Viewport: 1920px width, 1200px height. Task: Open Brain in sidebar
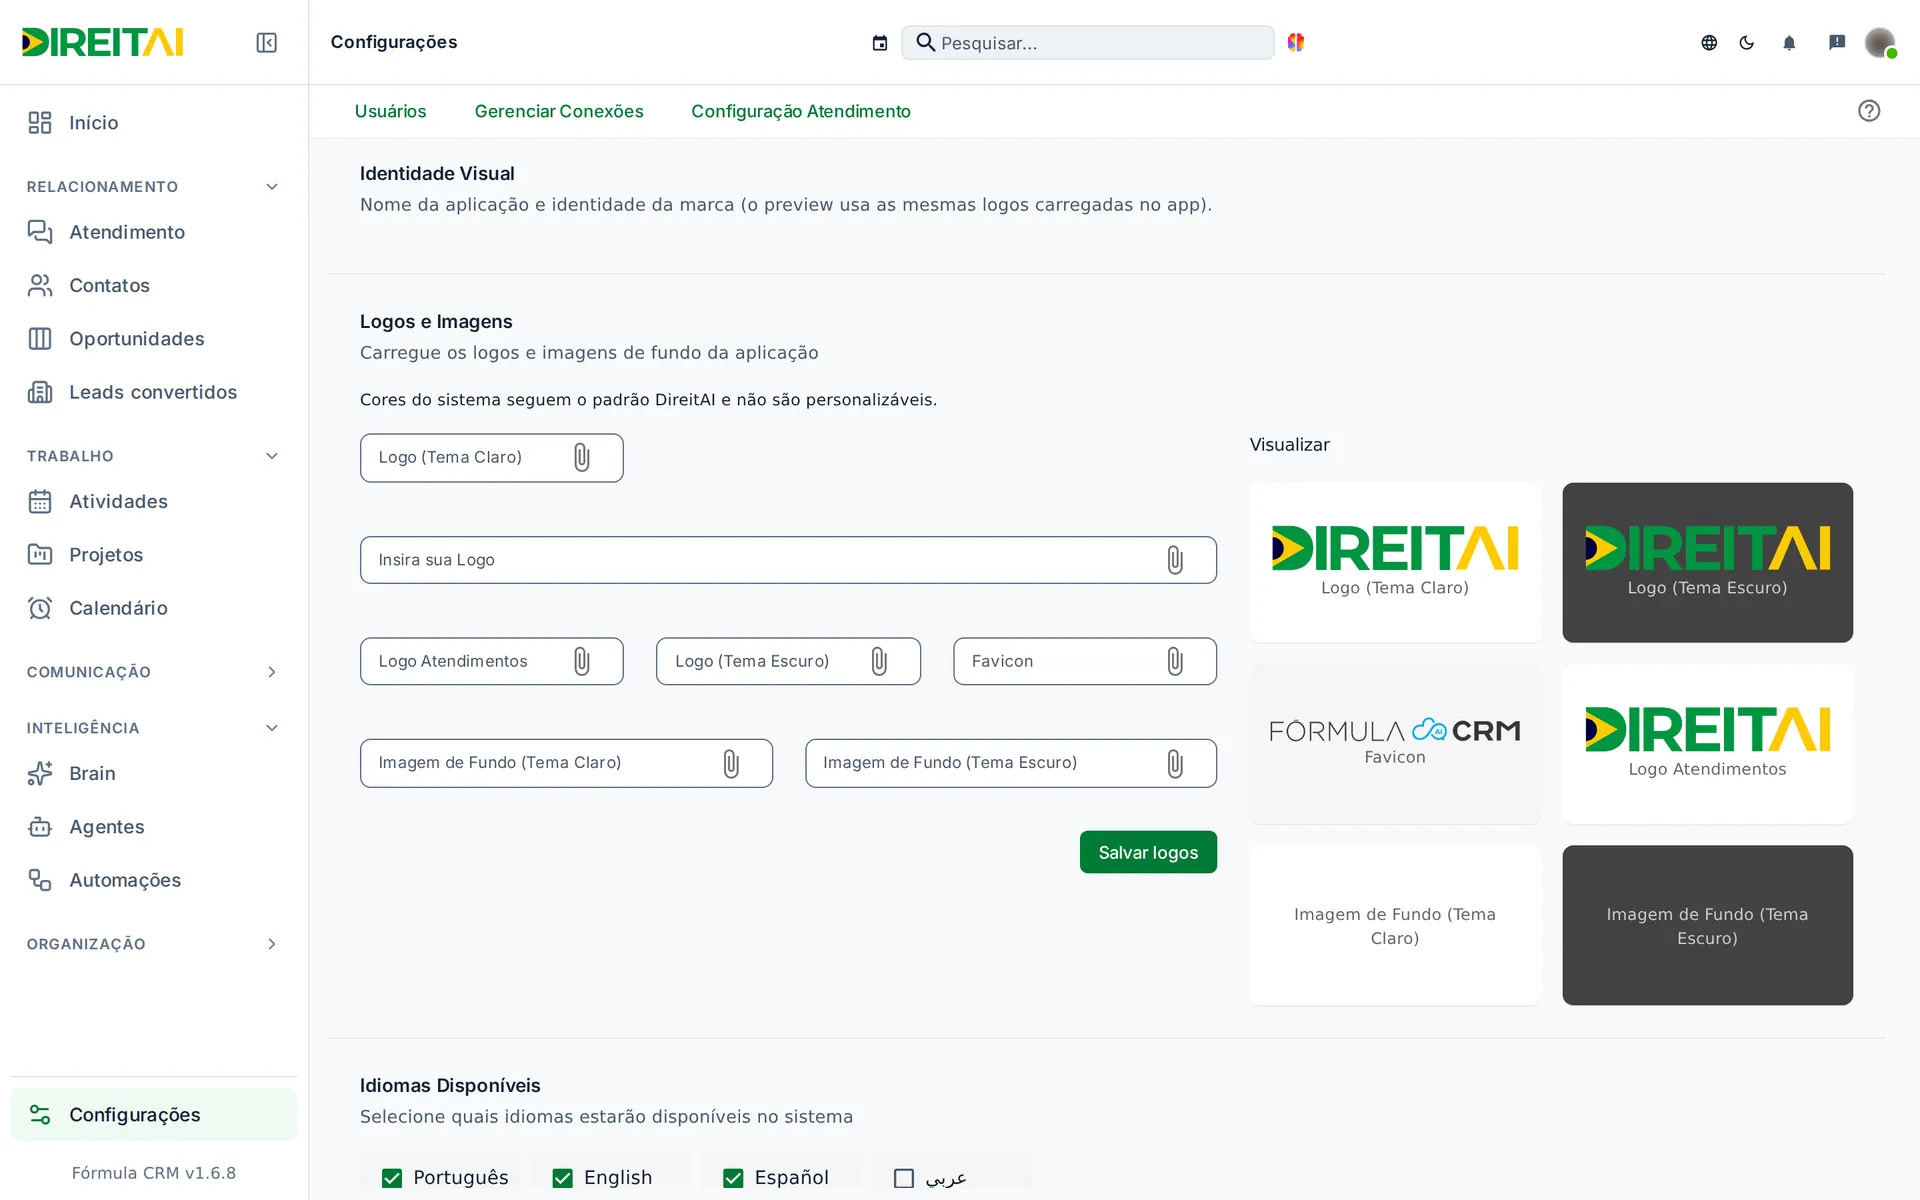tap(154, 774)
